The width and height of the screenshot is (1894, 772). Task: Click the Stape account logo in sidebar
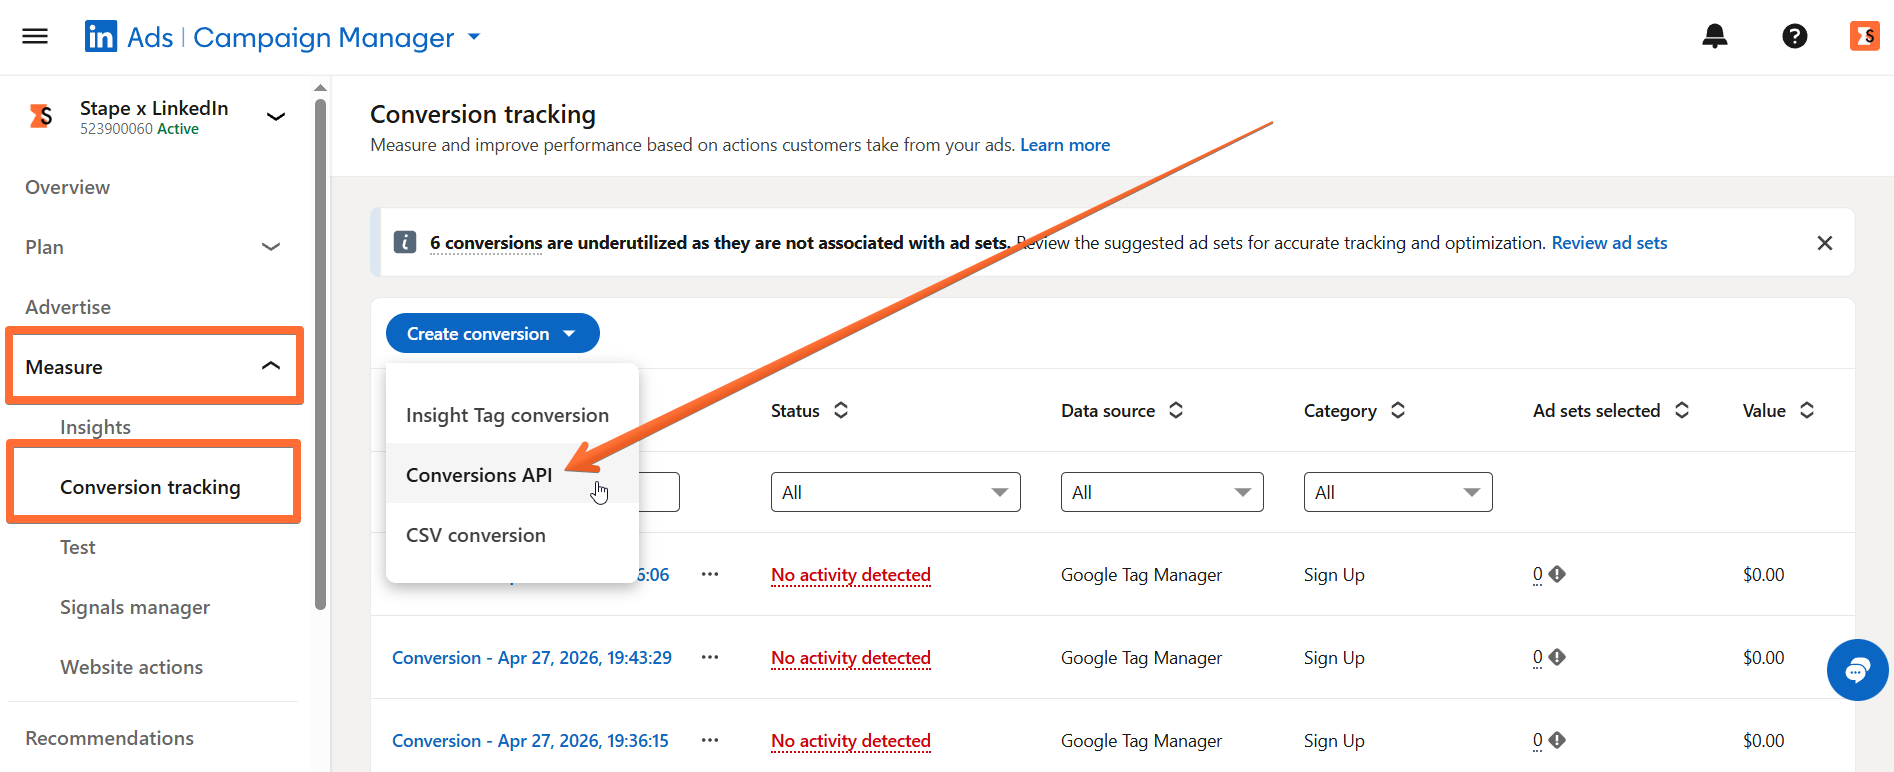[41, 116]
